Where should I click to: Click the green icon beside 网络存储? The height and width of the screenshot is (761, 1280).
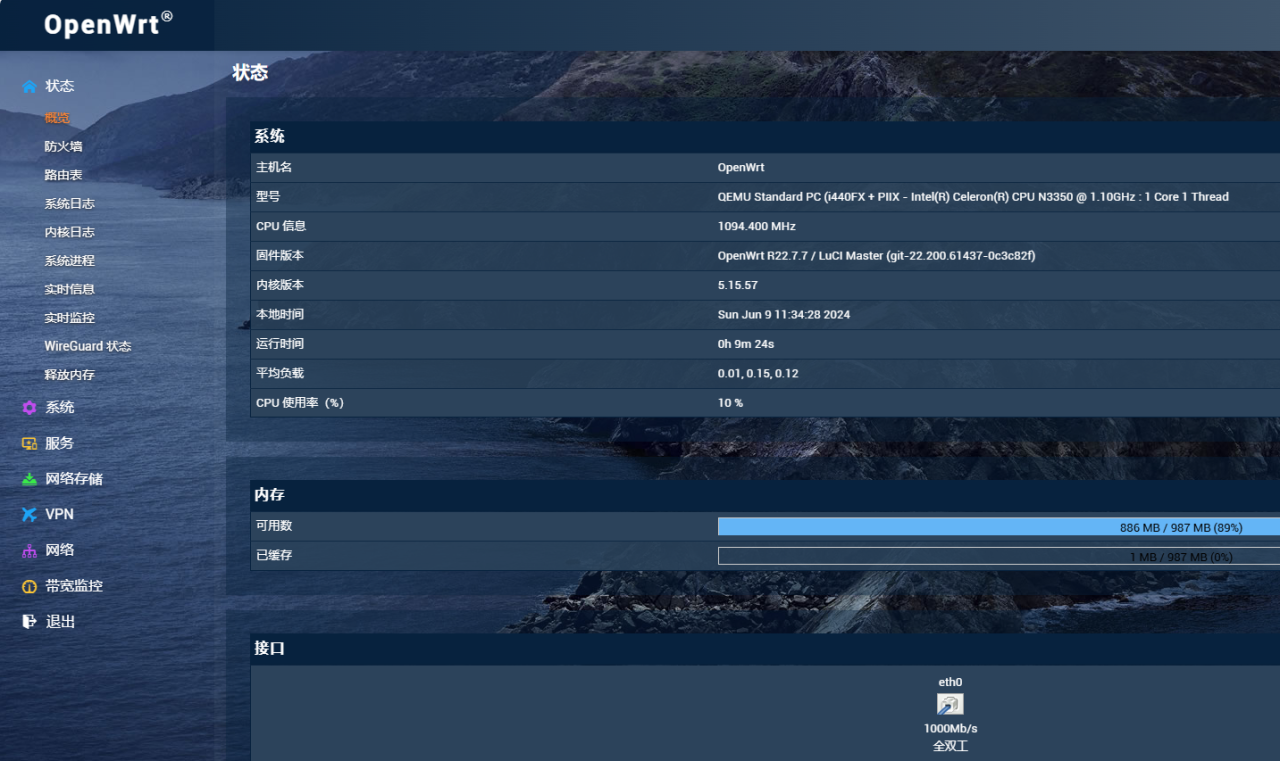pos(29,479)
